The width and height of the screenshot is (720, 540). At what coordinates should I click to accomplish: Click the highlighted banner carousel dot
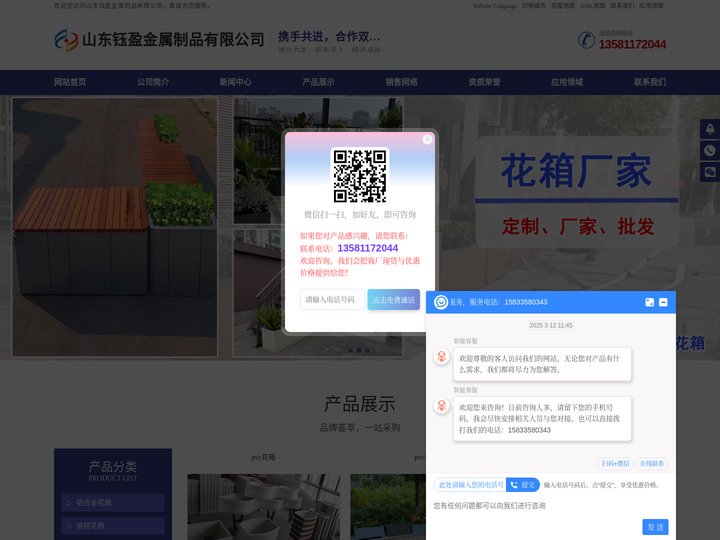click(x=359, y=350)
